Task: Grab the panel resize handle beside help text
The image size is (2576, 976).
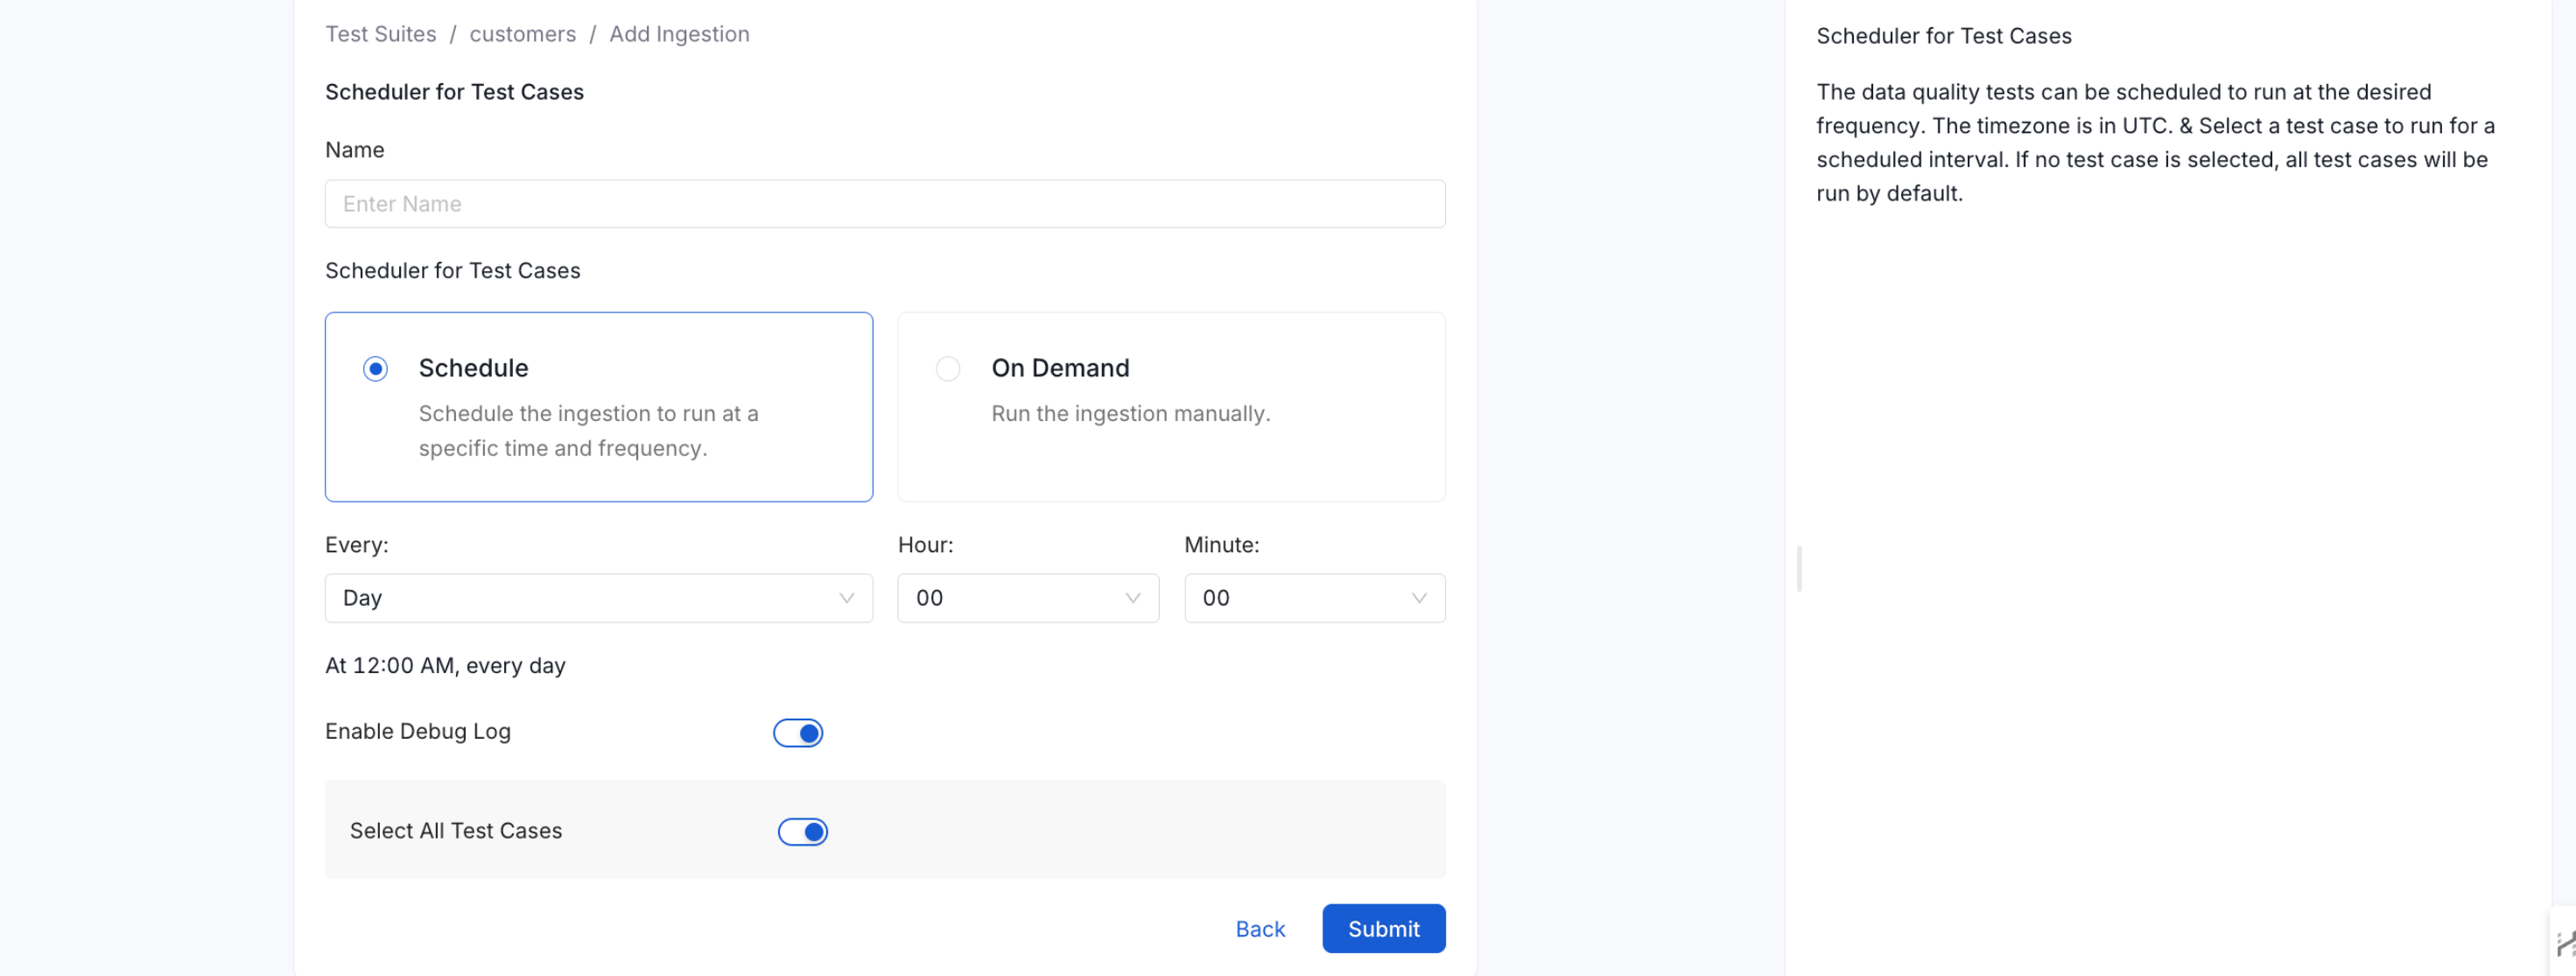Action: tap(1798, 569)
